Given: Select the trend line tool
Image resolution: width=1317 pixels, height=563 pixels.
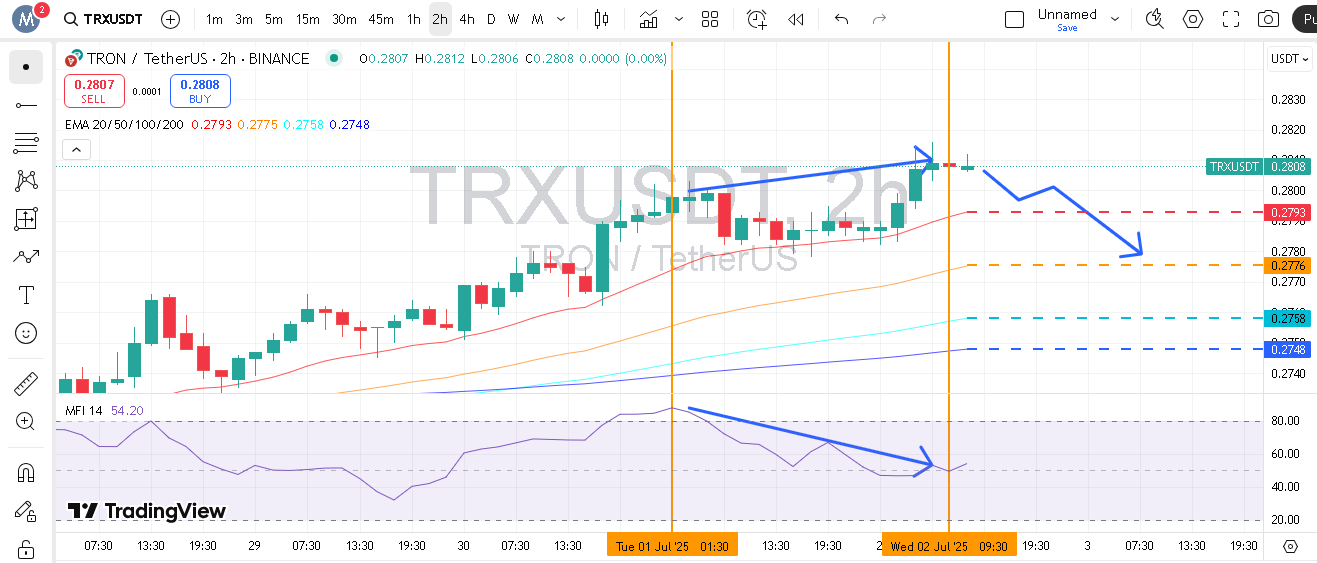Looking at the screenshot, I should pos(26,105).
